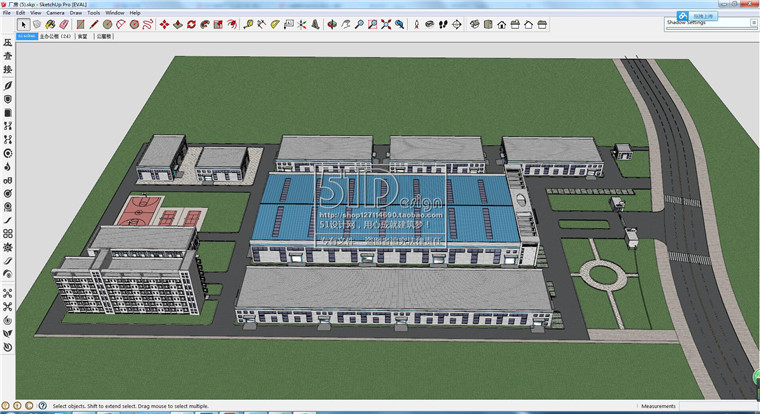This screenshot has width=760, height=414.
Task: Activate the Orbit tool
Action: (332, 24)
